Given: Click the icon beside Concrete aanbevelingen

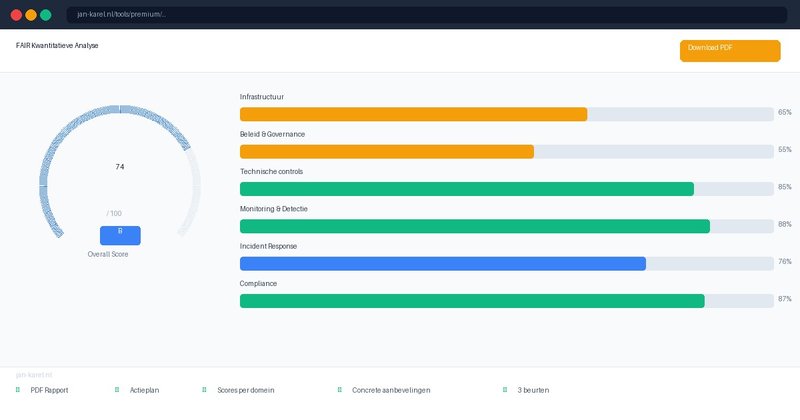Looking at the screenshot, I should point(339,390).
